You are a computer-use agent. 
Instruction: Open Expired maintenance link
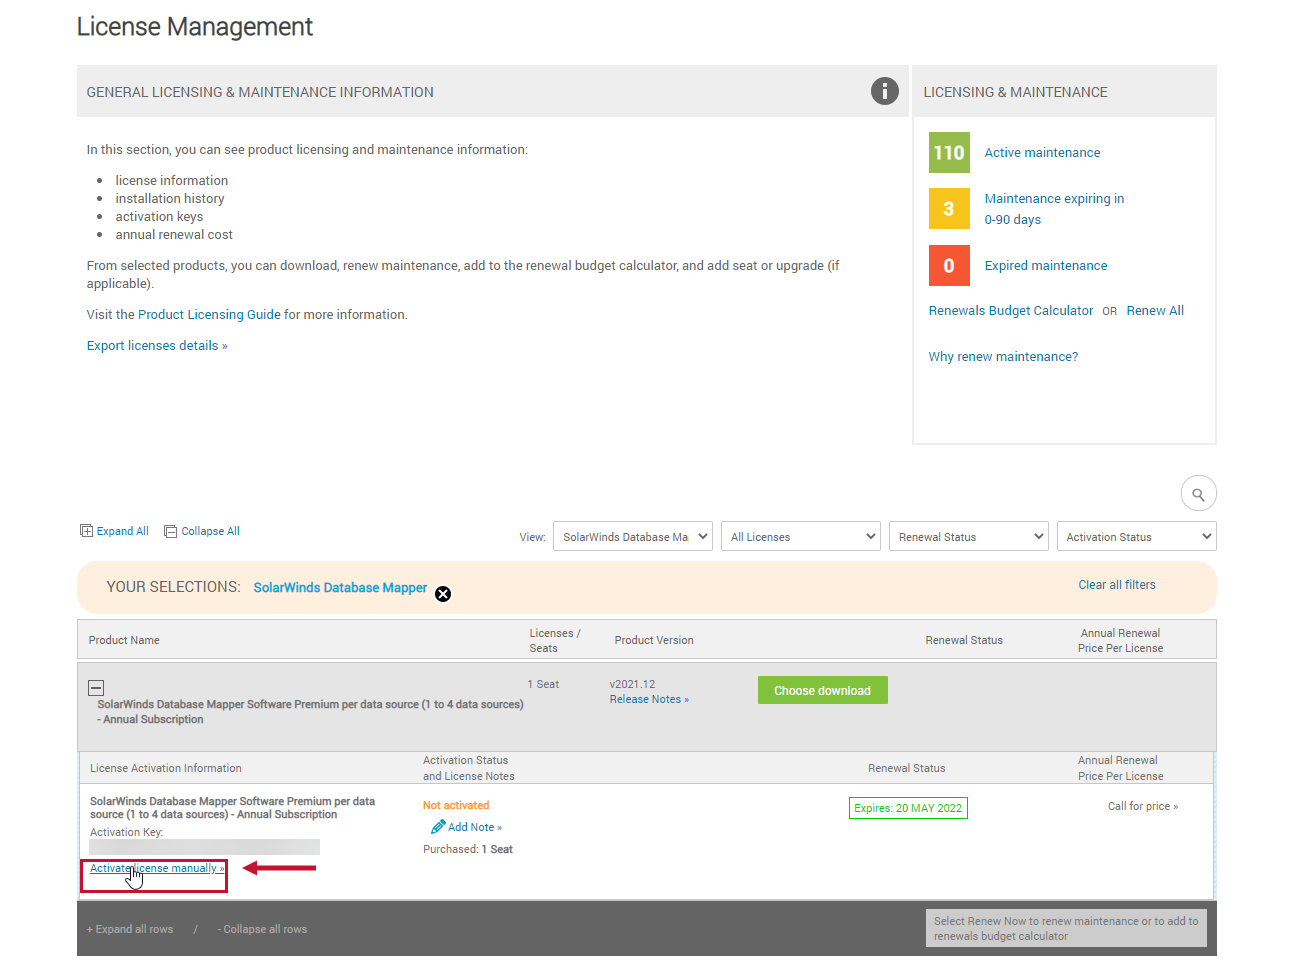pyautogui.click(x=1046, y=266)
